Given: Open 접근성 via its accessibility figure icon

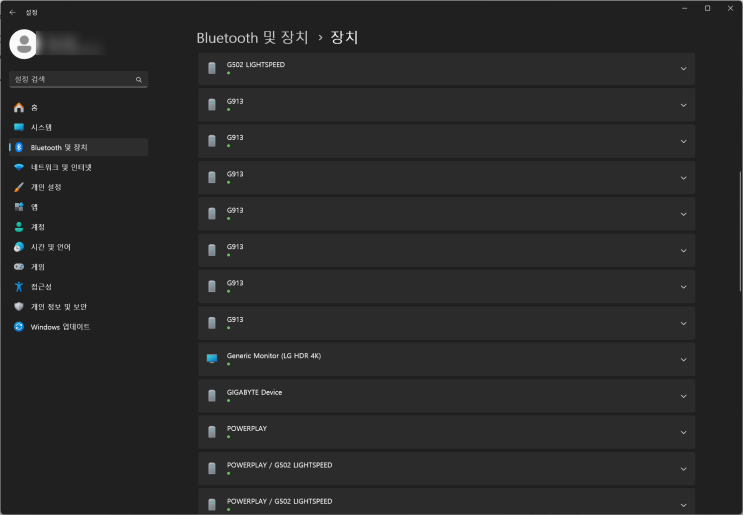Looking at the screenshot, I should [19, 287].
